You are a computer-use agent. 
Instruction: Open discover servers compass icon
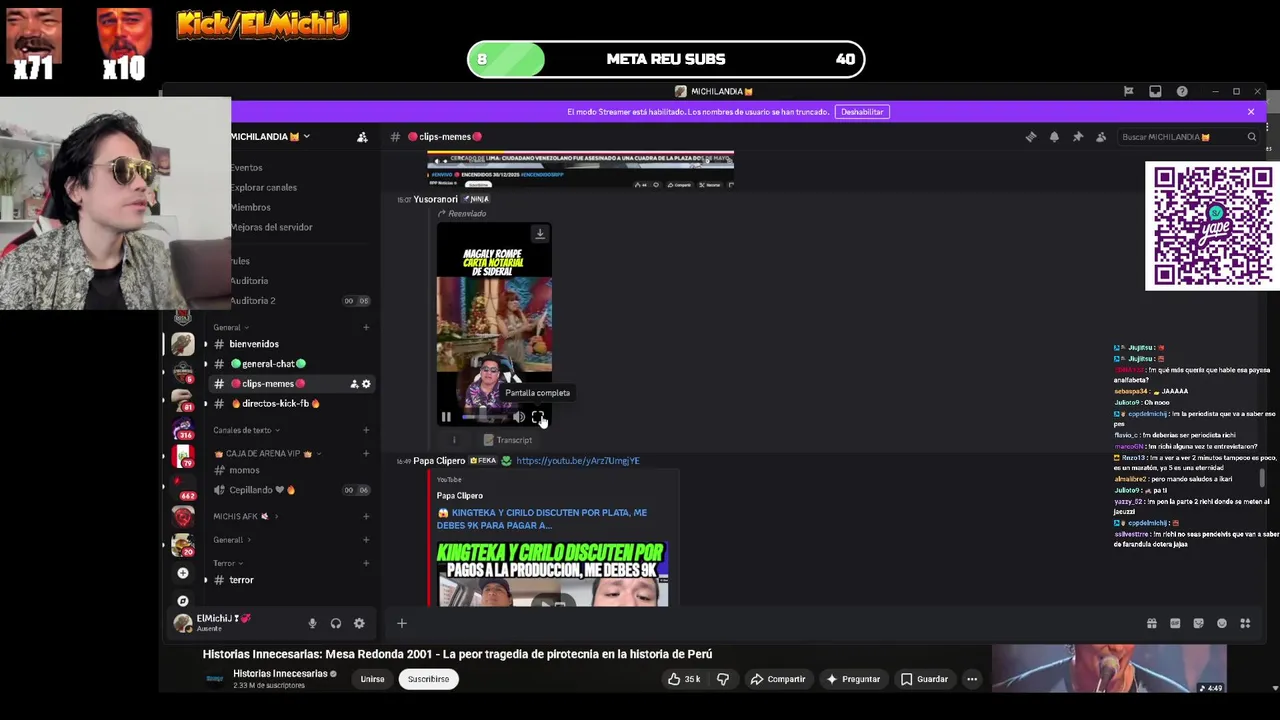183,601
